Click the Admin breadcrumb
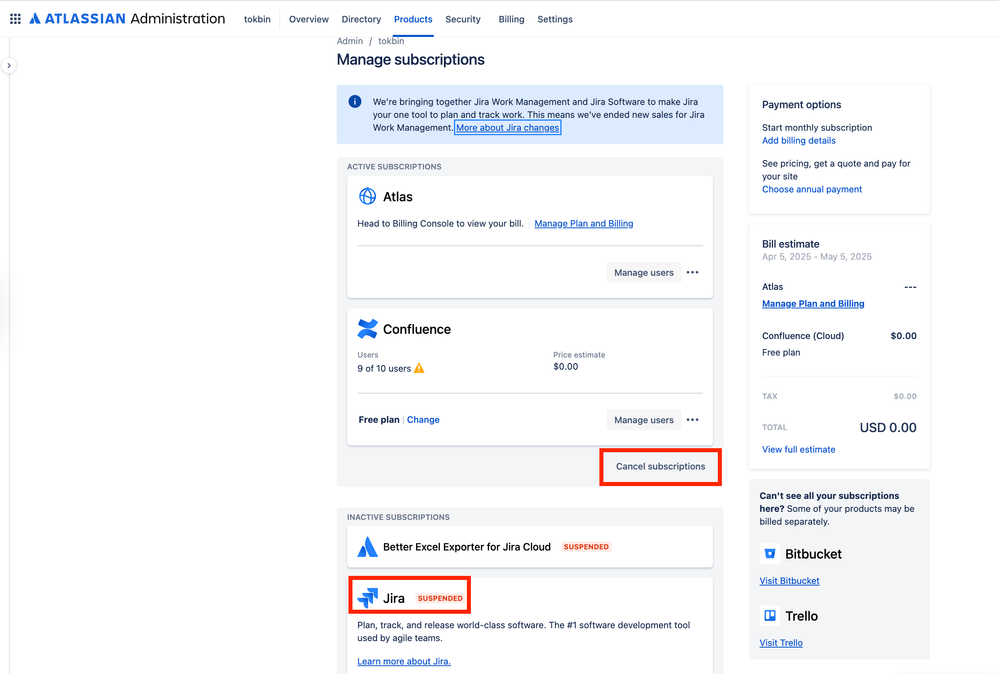Image resolution: width=999 pixels, height=674 pixels. click(350, 41)
